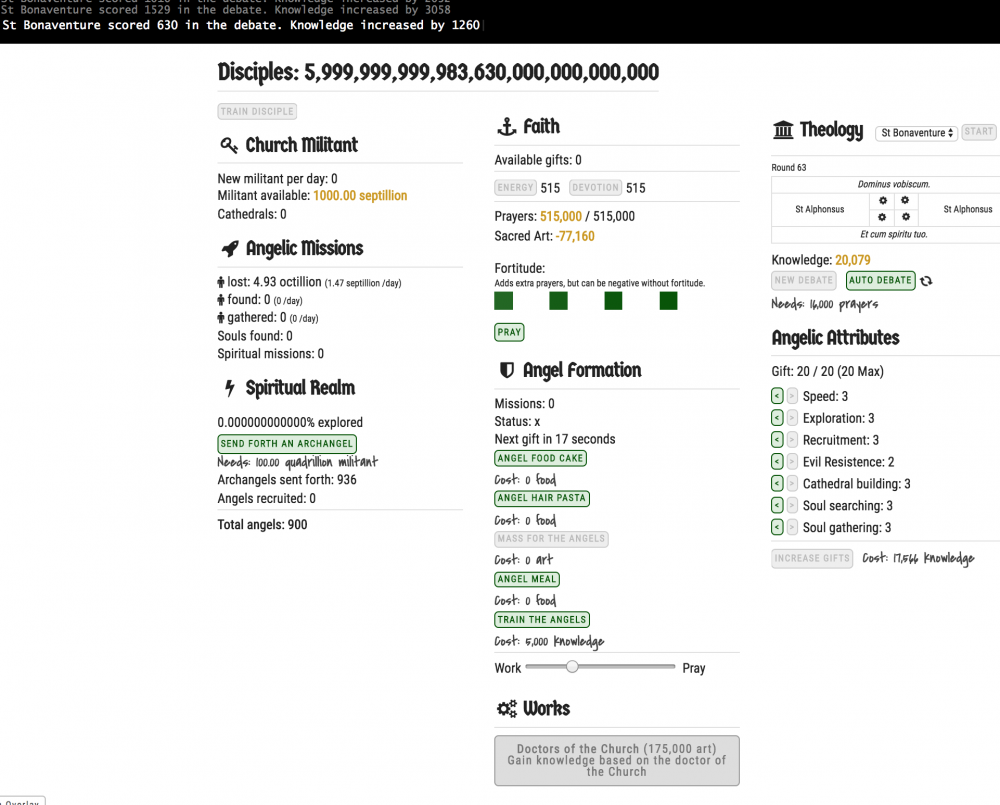The width and height of the screenshot is (1000, 805).
Task: Decrease the Evil Resistence attribute
Action: click(x=777, y=461)
